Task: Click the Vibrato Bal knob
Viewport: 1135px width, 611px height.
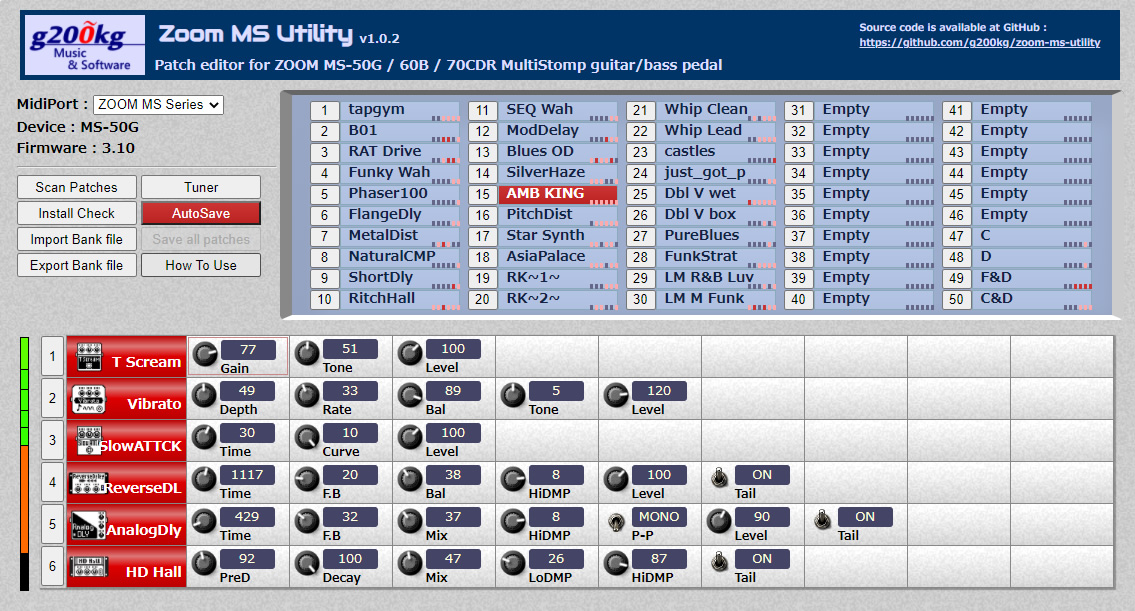Action: 410,395
